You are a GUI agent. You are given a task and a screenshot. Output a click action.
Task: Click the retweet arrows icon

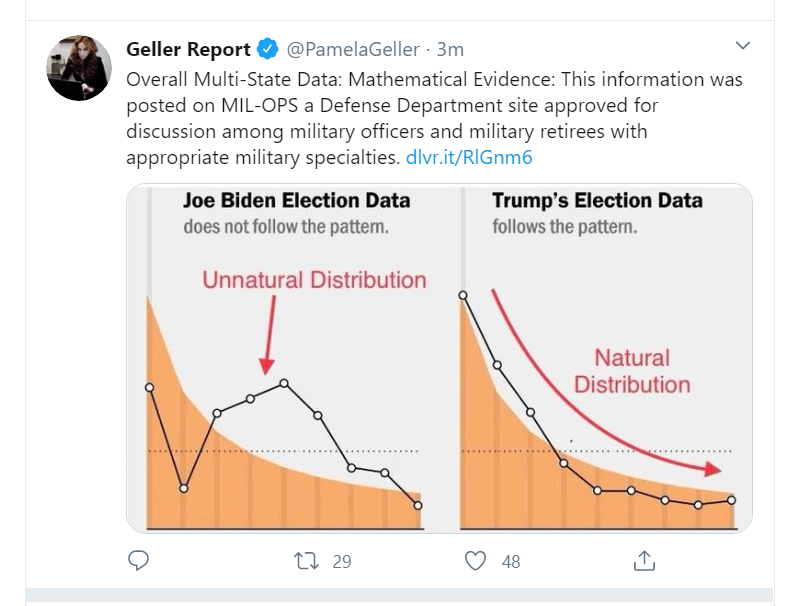[x=306, y=561]
